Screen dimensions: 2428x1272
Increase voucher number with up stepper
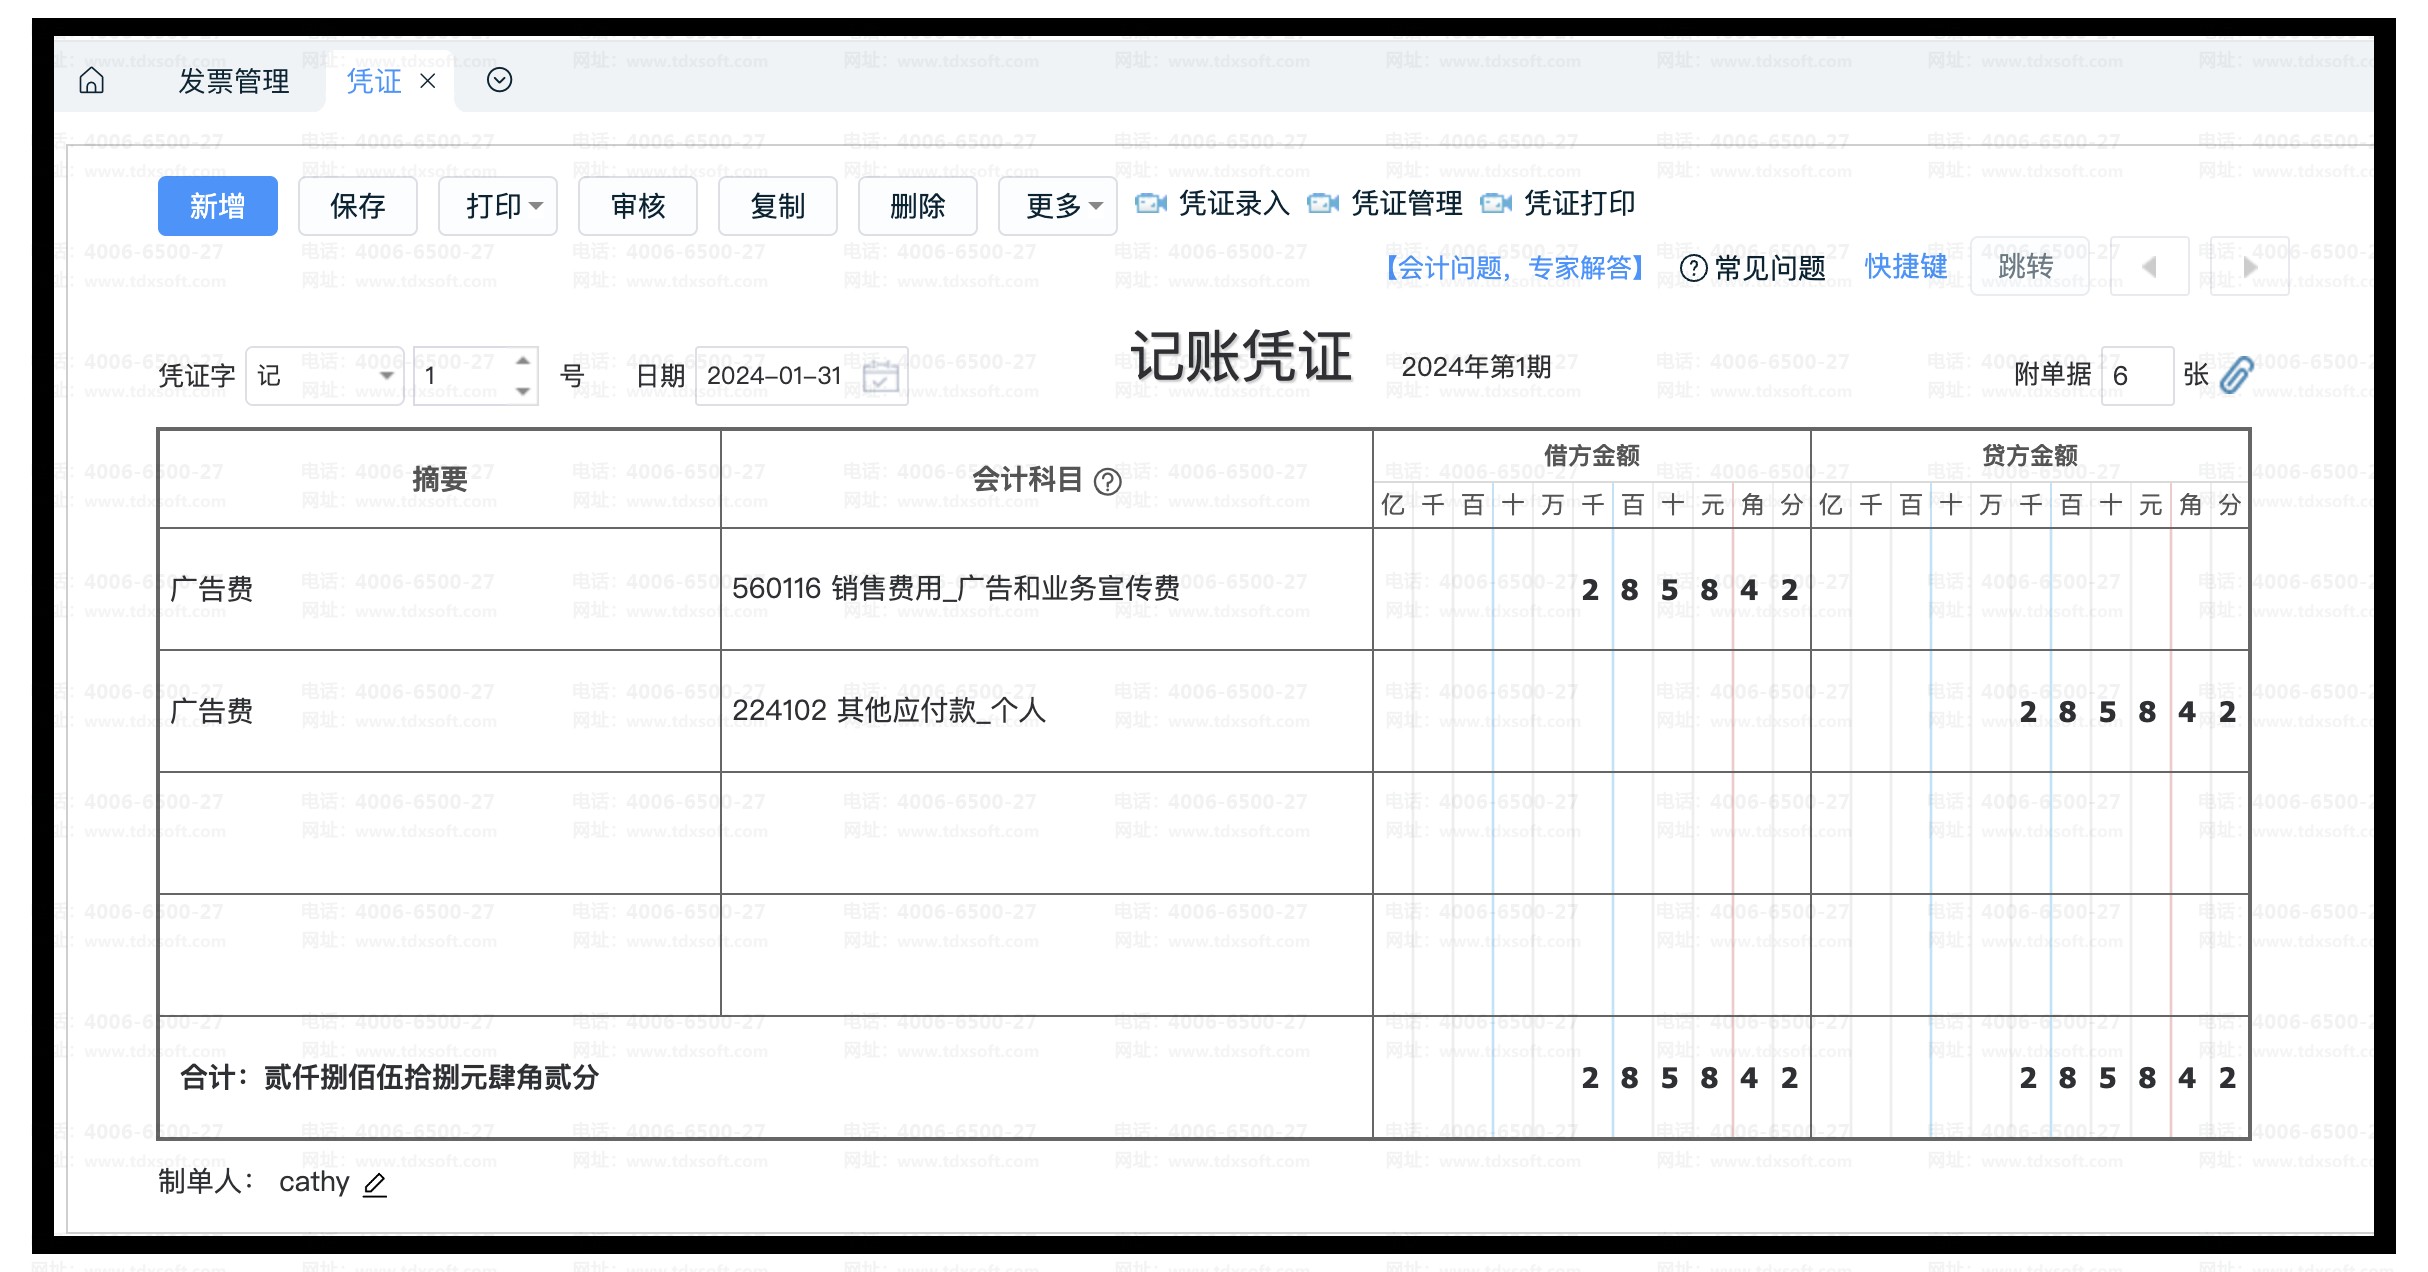522,361
